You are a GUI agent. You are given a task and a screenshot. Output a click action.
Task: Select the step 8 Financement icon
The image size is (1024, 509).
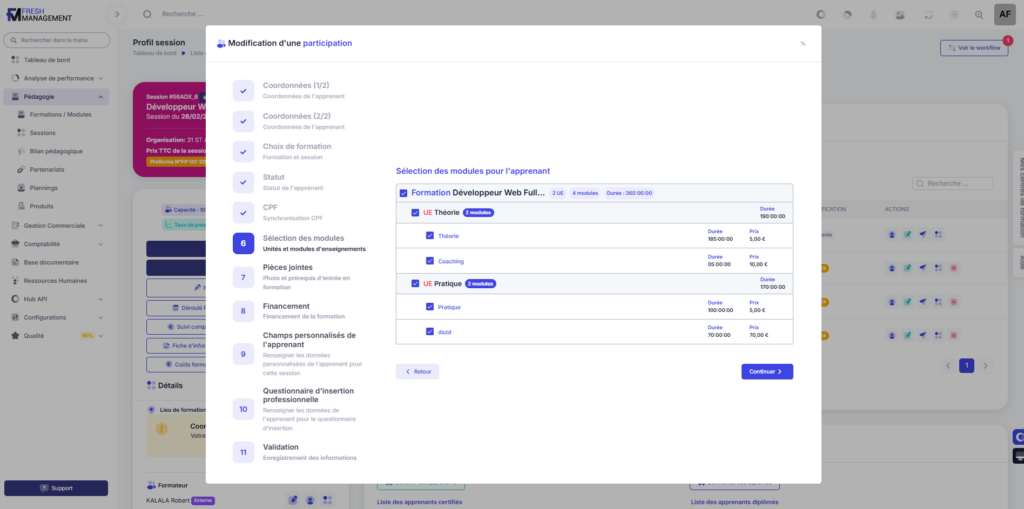[243, 311]
